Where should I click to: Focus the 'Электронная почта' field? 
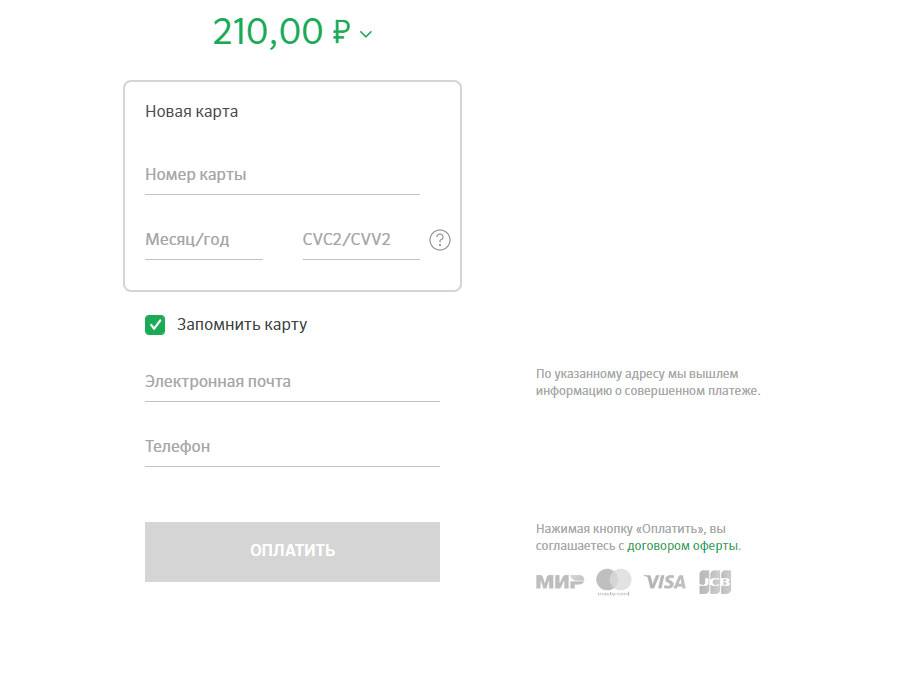point(292,382)
